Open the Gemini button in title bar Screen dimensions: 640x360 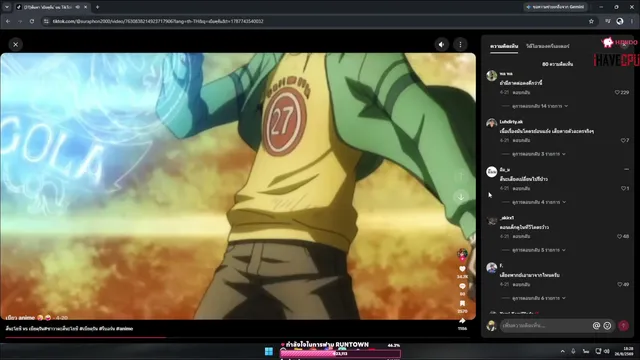coord(556,7)
